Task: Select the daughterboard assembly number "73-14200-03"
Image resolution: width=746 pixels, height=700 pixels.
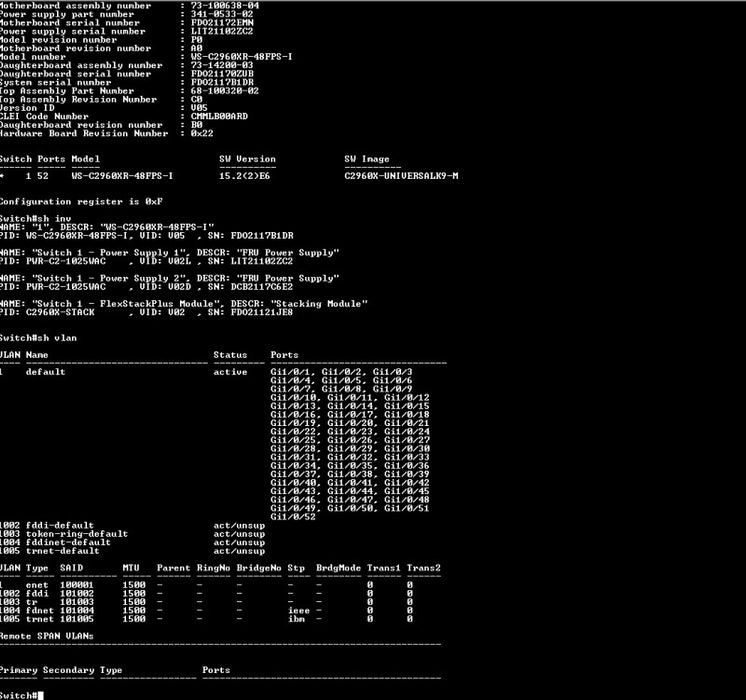Action: click(222, 65)
